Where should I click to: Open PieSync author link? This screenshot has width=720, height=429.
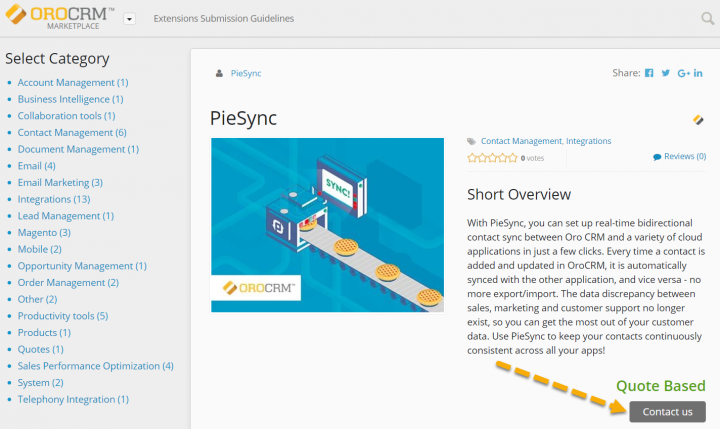(x=246, y=73)
